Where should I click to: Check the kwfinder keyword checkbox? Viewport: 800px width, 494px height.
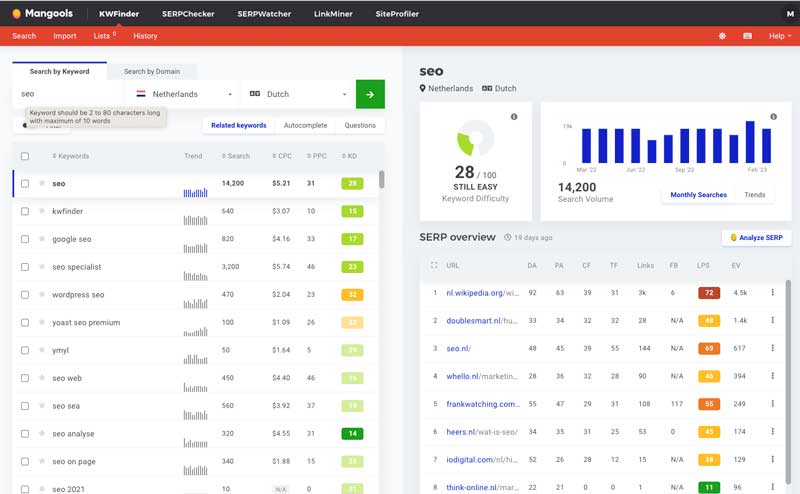click(25, 211)
